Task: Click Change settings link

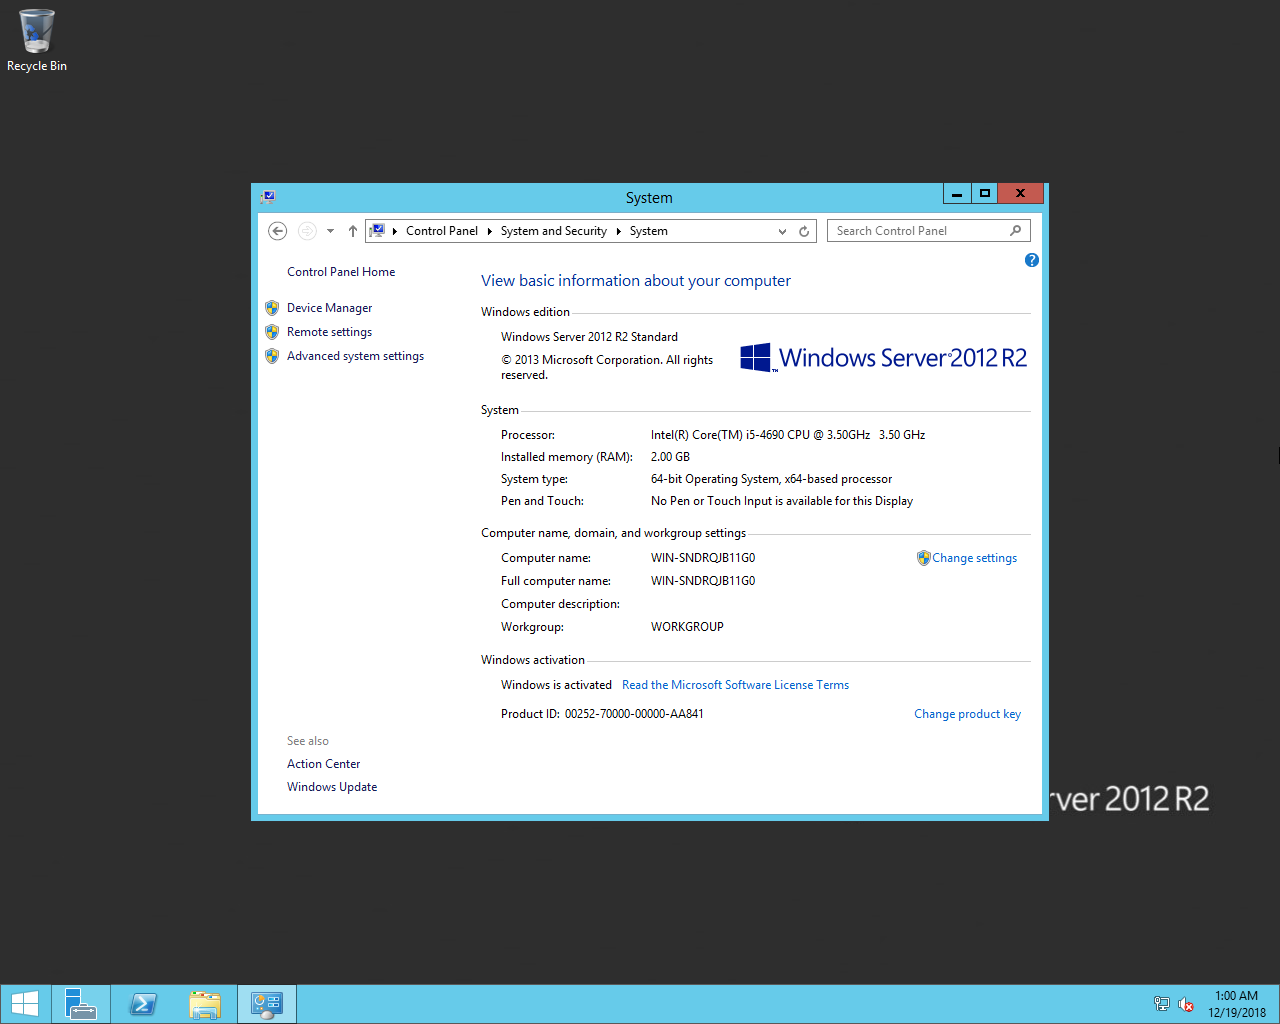Action: point(974,558)
